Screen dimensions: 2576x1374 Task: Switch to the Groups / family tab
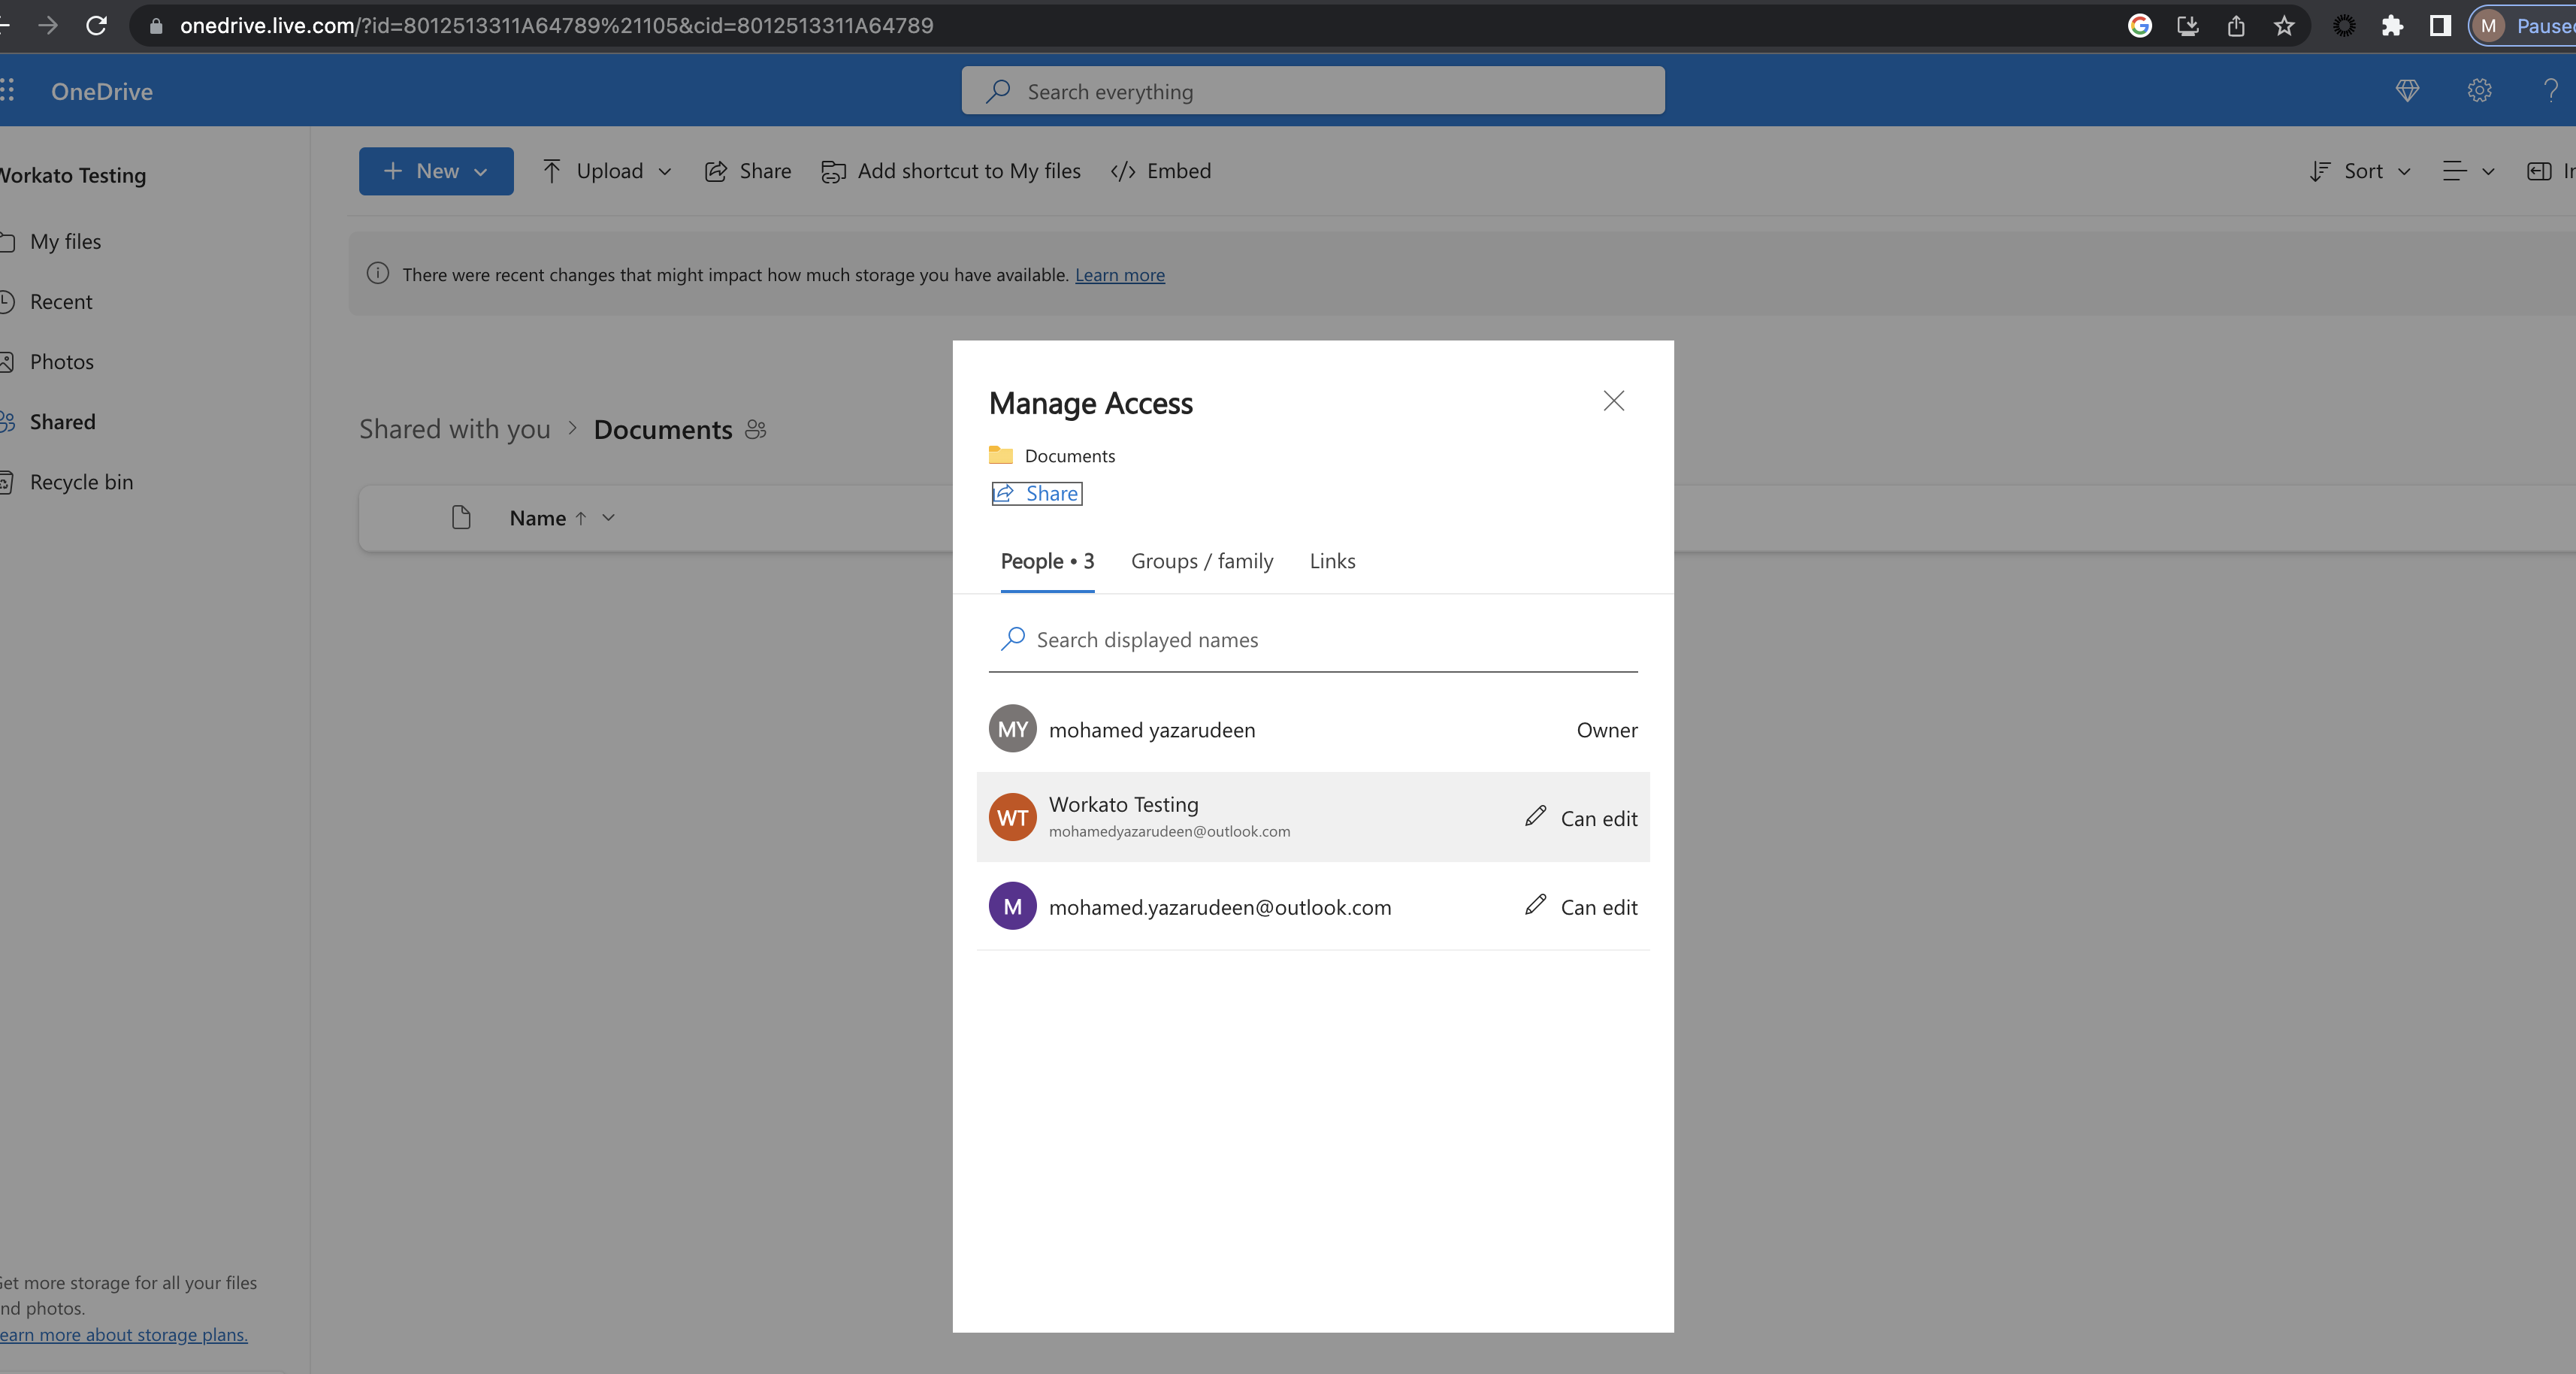pos(1202,561)
